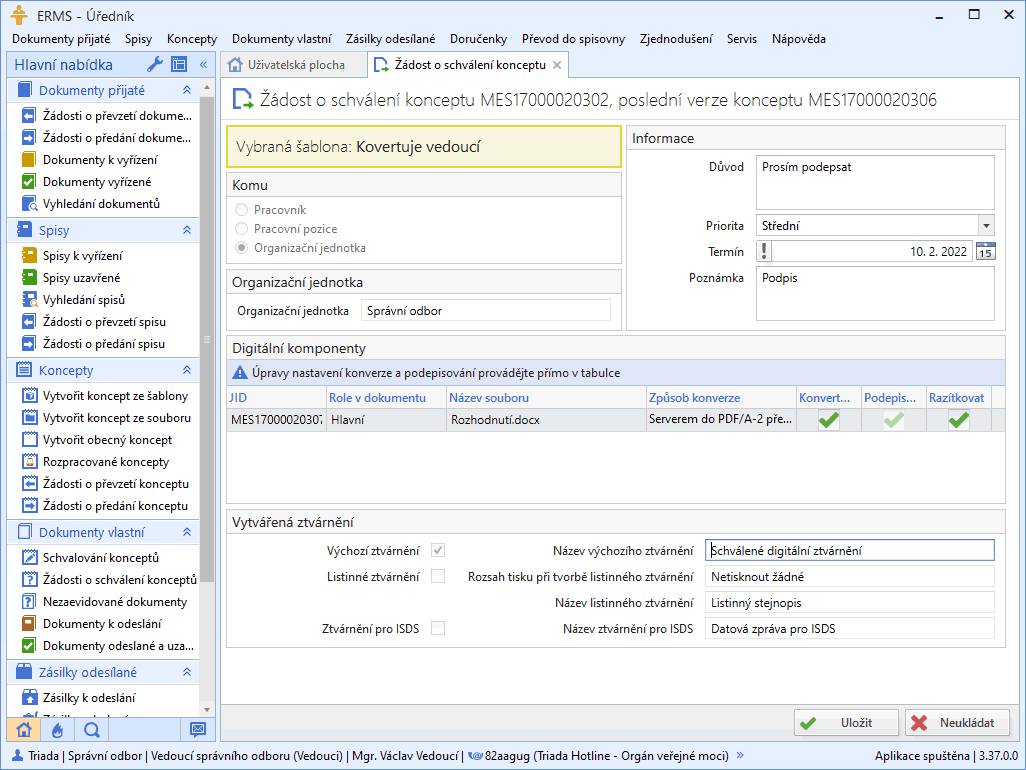Click the wrench settings icon in Hlavní nabídka
The image size is (1026, 770).
155,65
